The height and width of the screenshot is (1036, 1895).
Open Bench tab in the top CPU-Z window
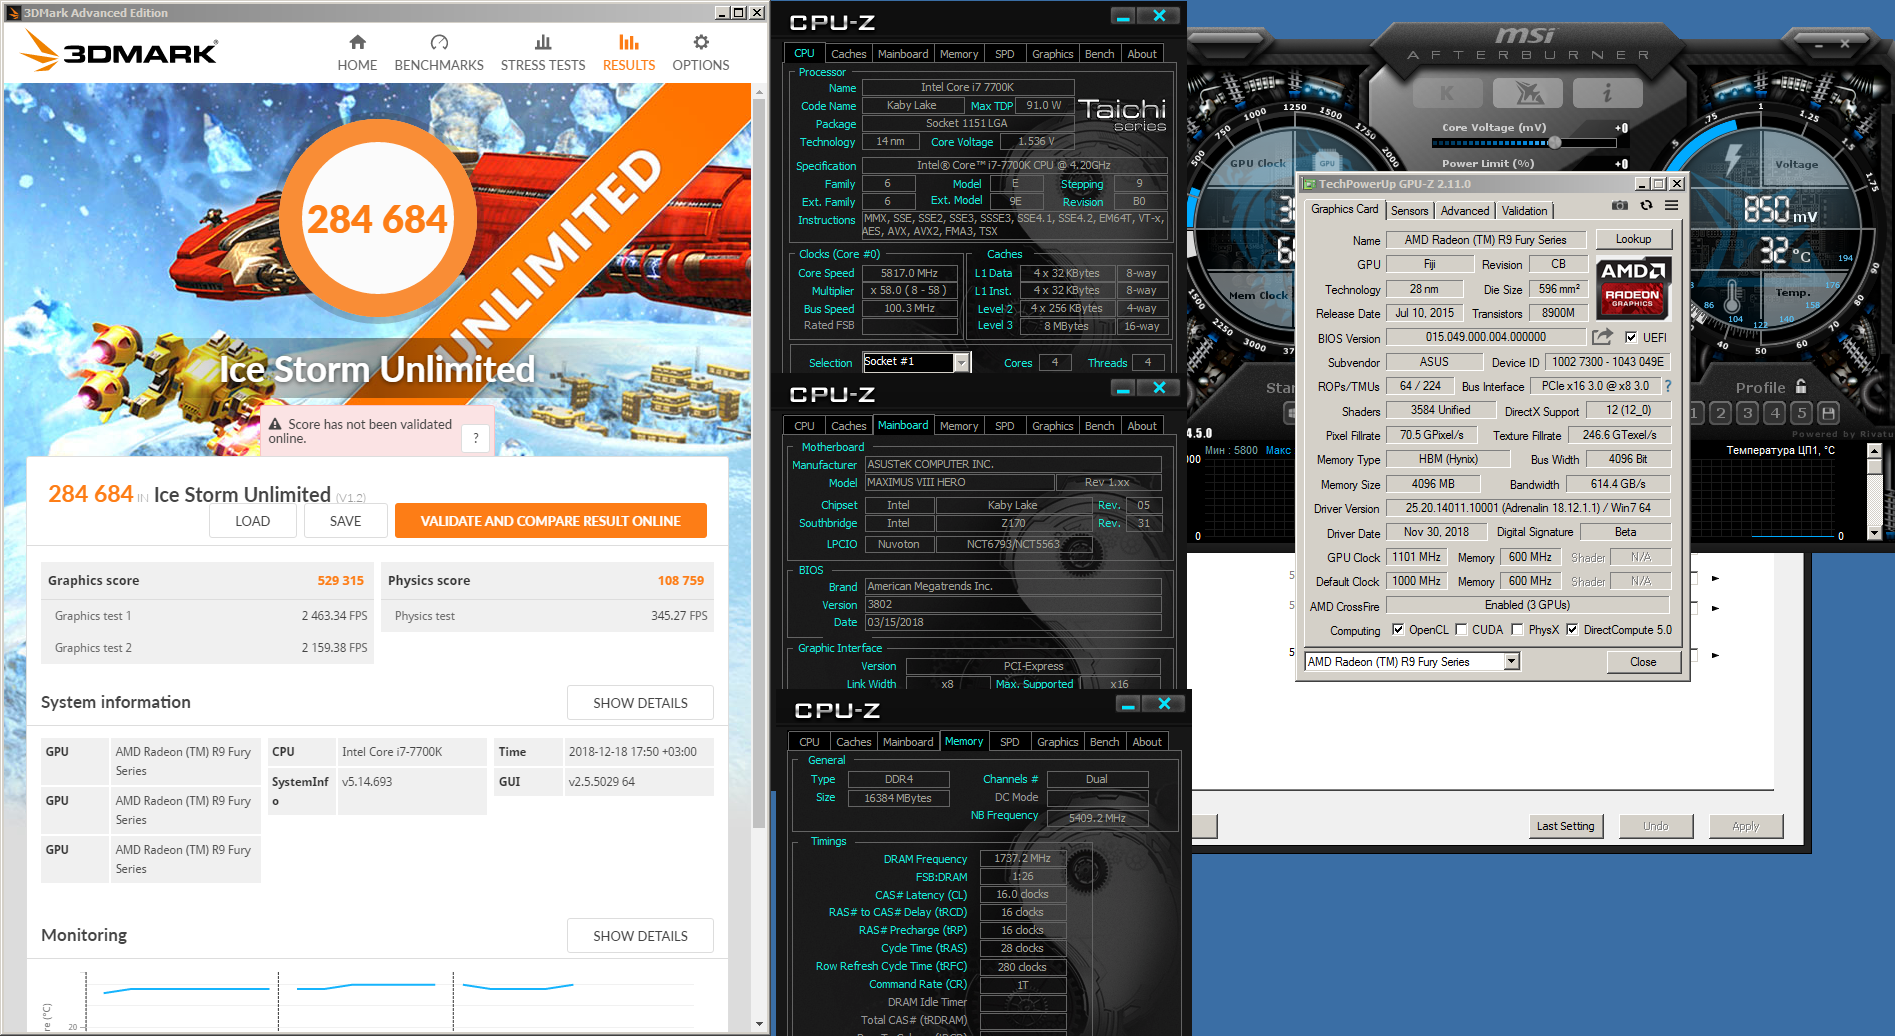1099,54
